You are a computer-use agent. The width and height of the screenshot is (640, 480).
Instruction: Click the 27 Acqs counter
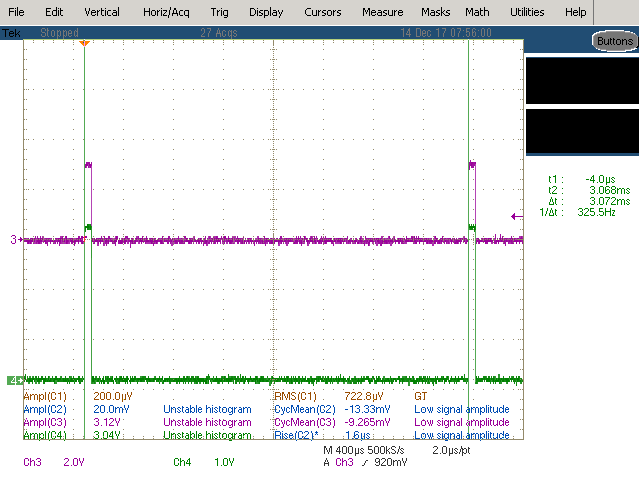[x=219, y=33]
